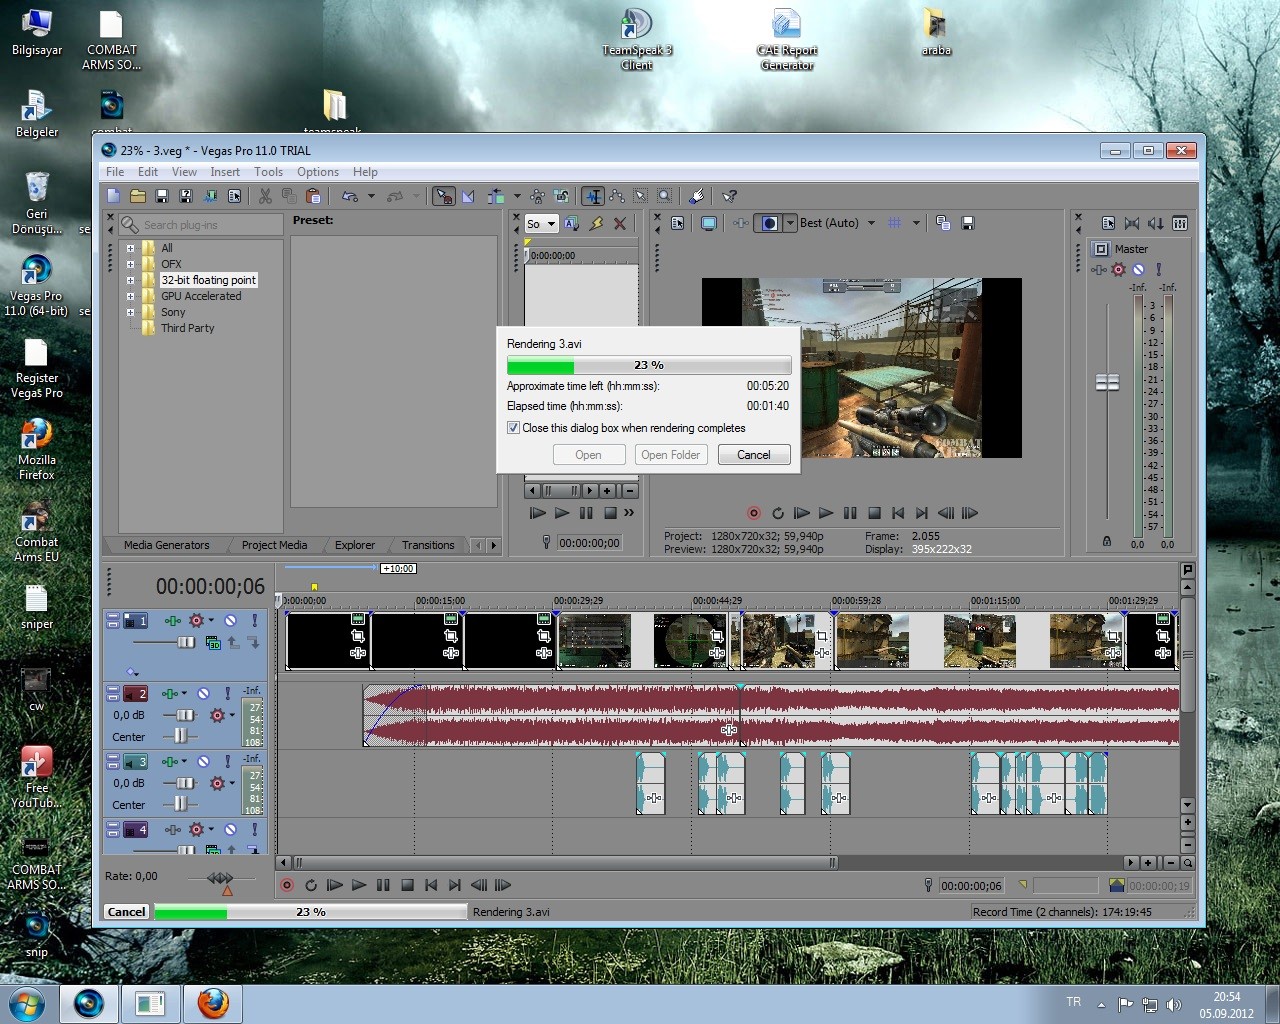
Task: Switch to Transitions tab
Action: pos(428,545)
